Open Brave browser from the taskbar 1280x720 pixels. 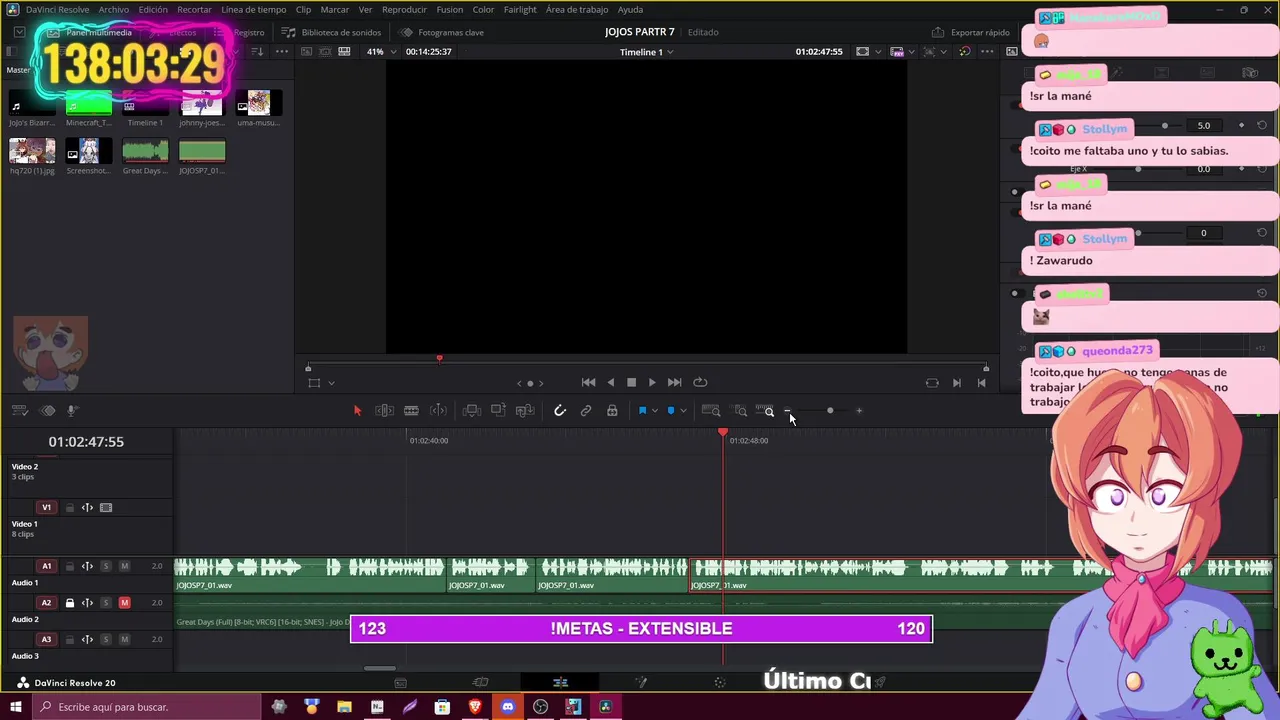click(x=475, y=707)
